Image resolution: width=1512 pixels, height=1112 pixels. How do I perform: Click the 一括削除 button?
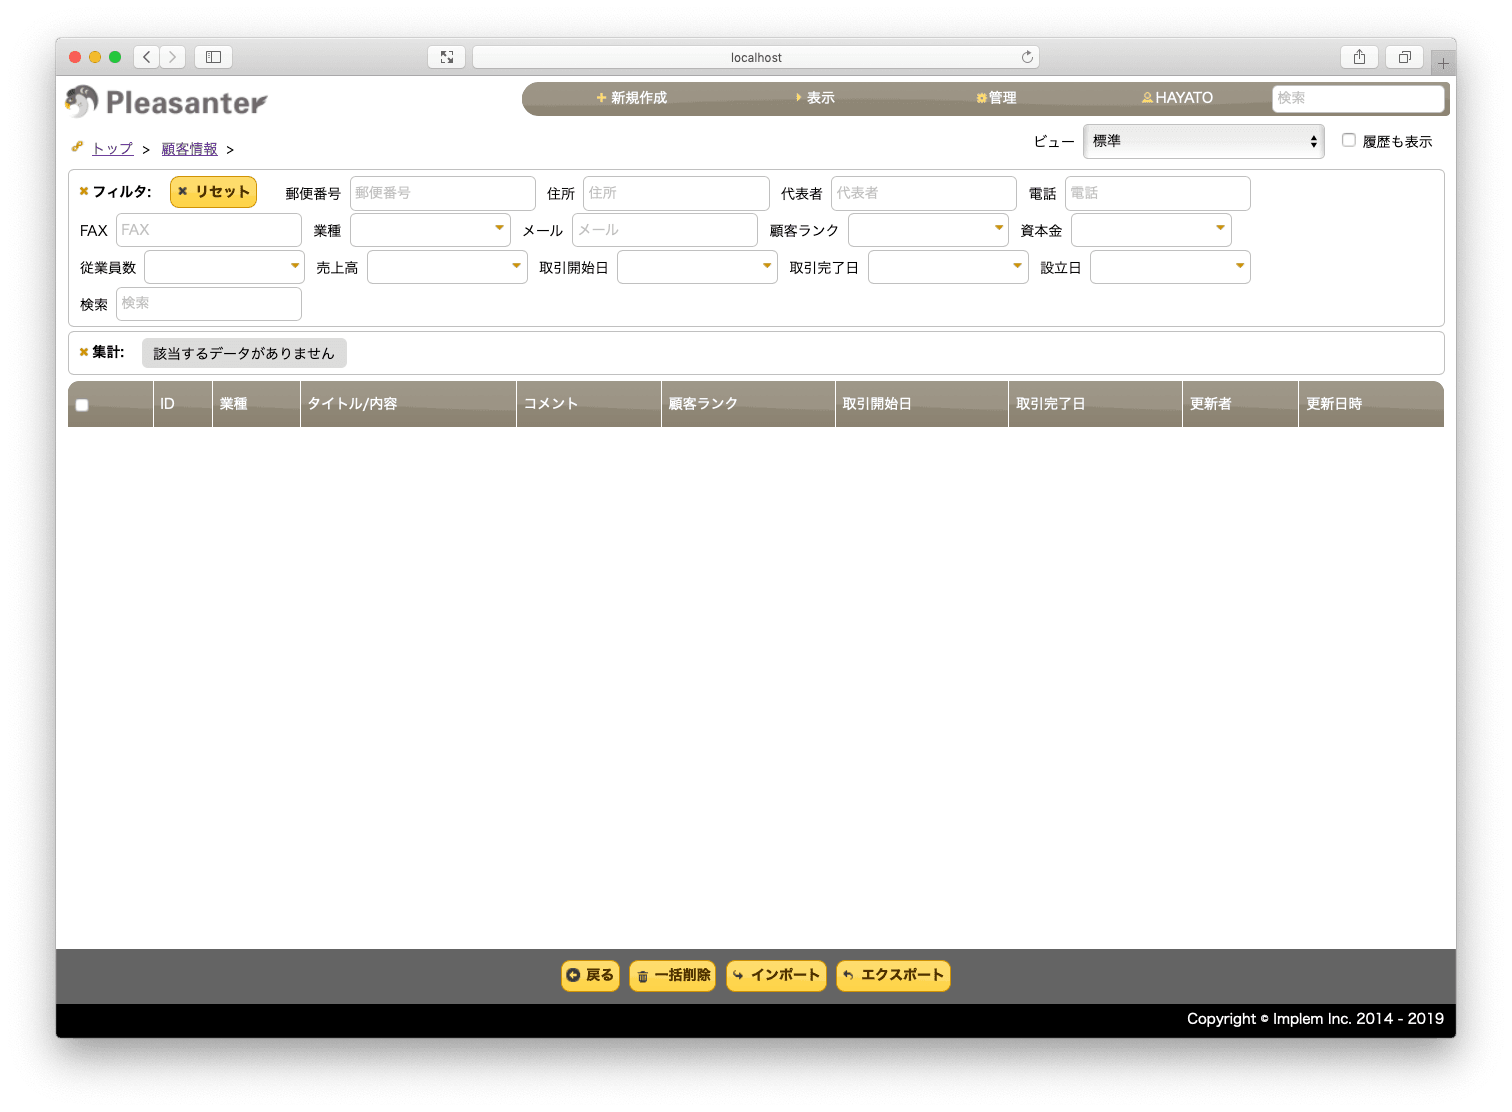point(672,975)
